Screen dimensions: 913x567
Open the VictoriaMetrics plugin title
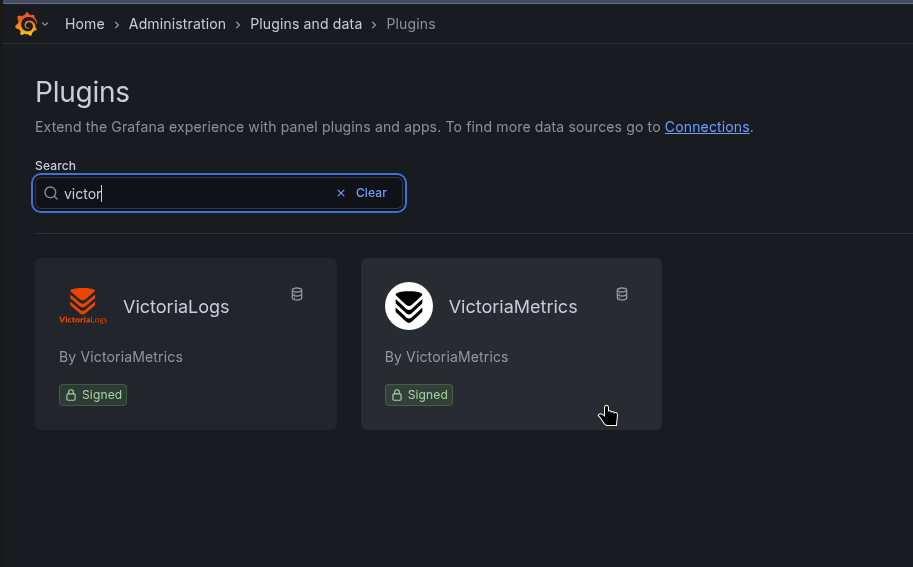click(x=513, y=307)
